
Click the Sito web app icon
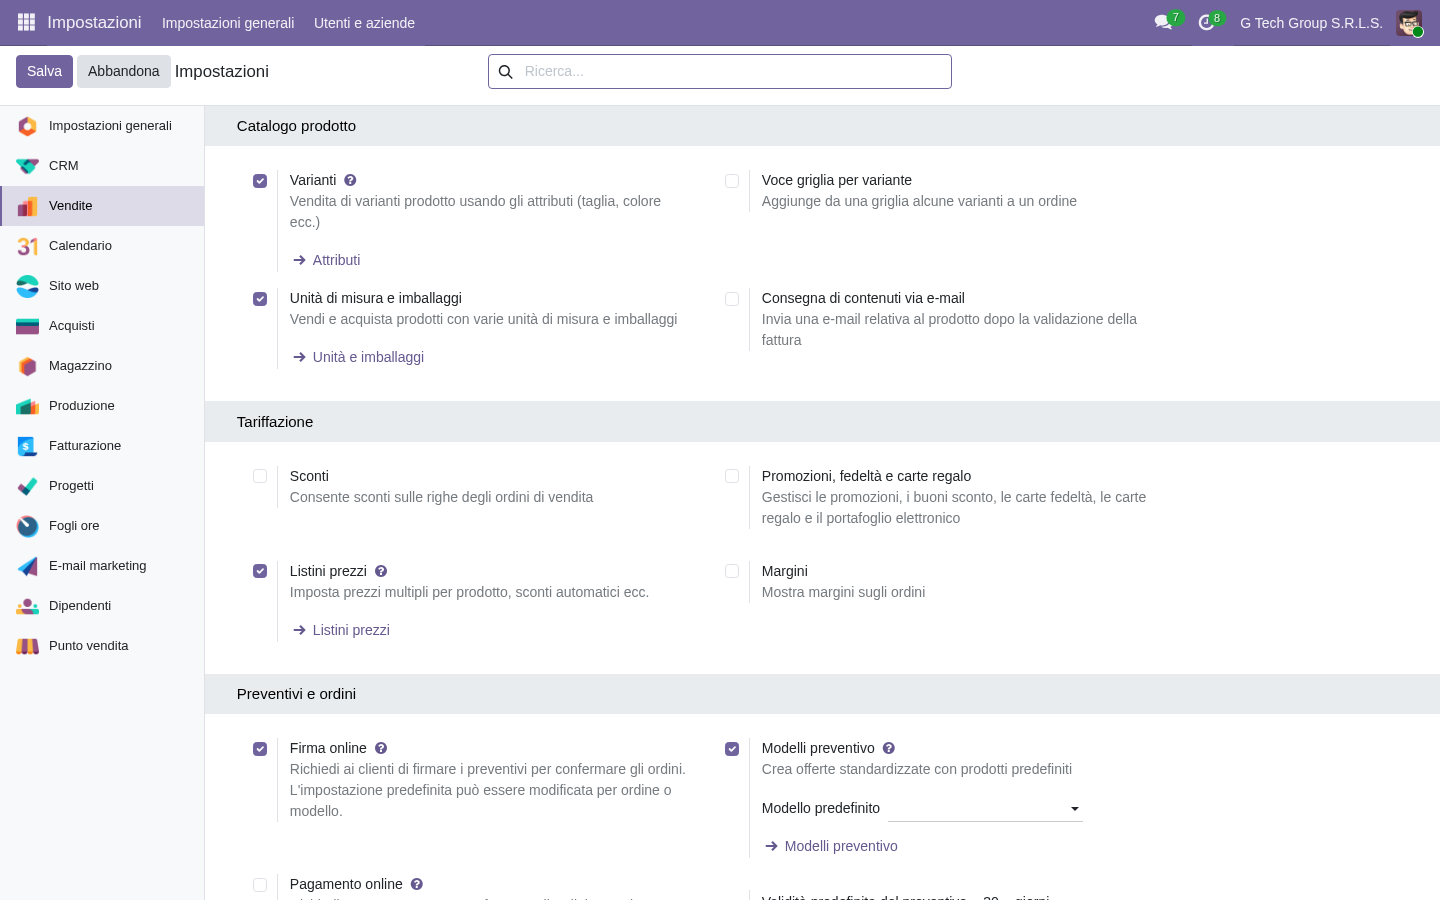tap(28, 286)
